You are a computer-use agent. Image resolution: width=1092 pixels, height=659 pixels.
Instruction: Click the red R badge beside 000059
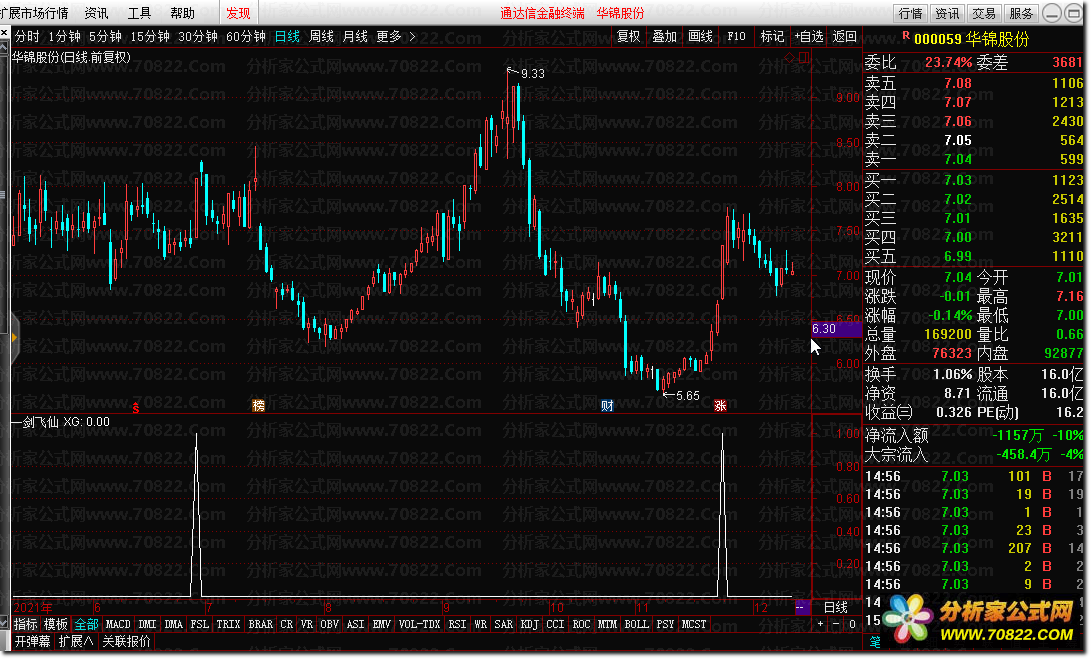pos(905,36)
